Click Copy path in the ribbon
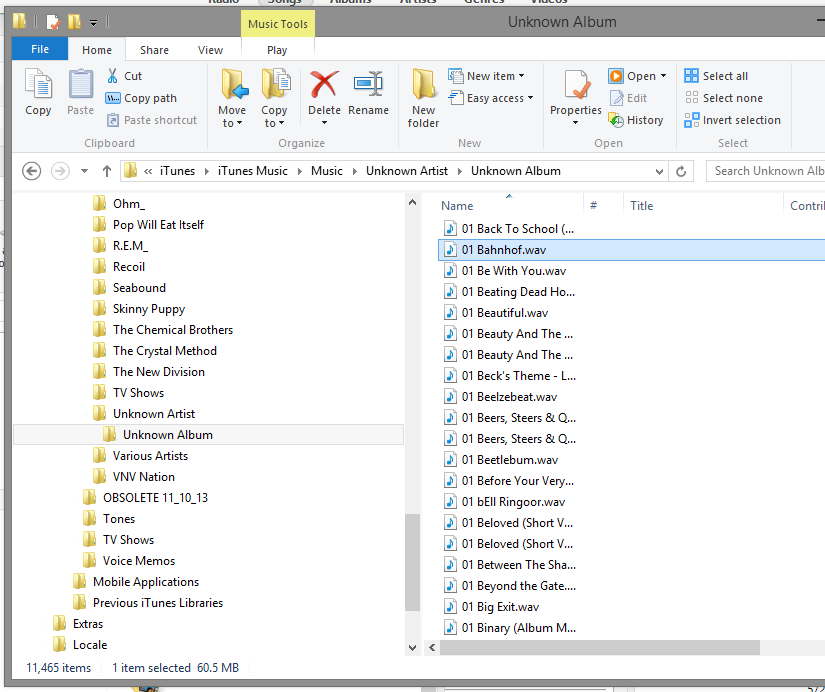Viewport: 825px width, 692px height. (141, 98)
